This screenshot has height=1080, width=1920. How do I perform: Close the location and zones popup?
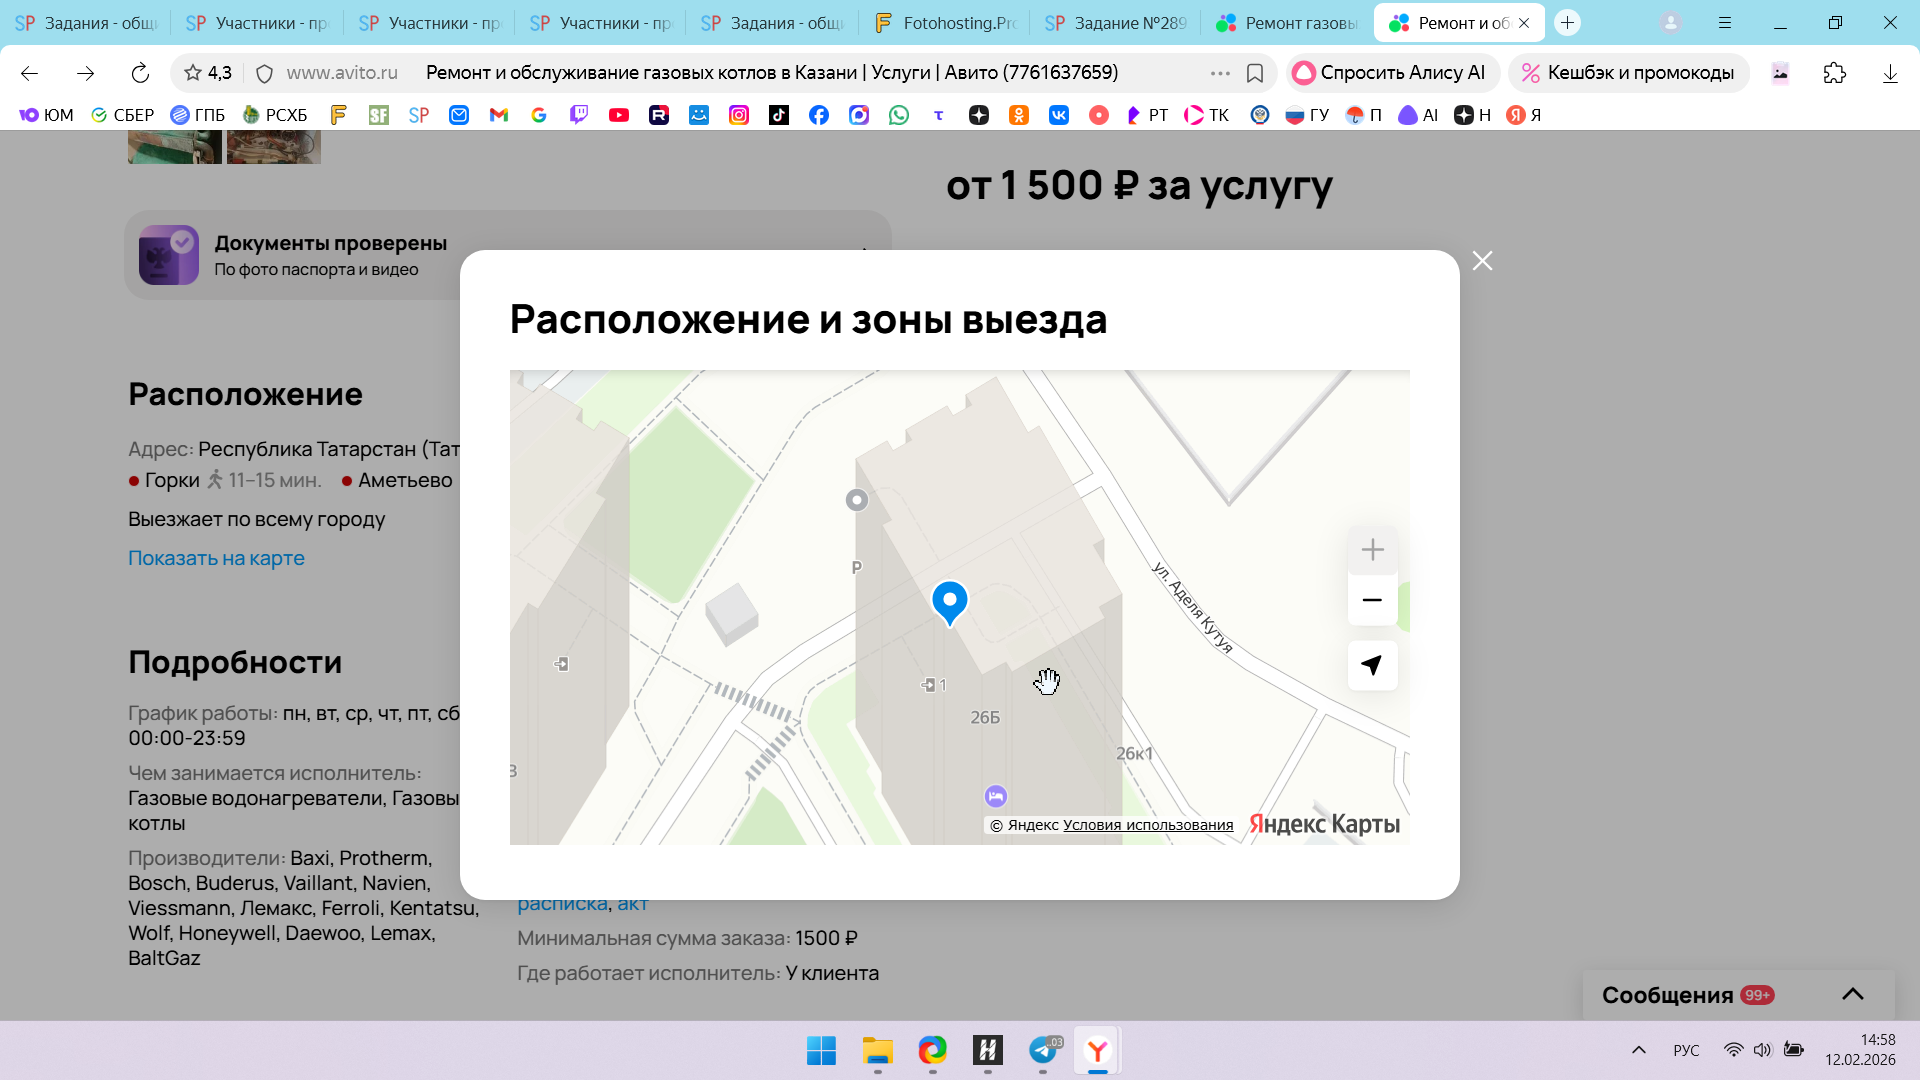(1482, 261)
